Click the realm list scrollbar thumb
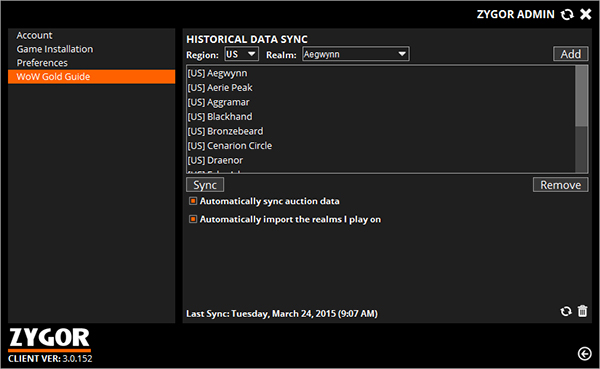 tap(581, 96)
